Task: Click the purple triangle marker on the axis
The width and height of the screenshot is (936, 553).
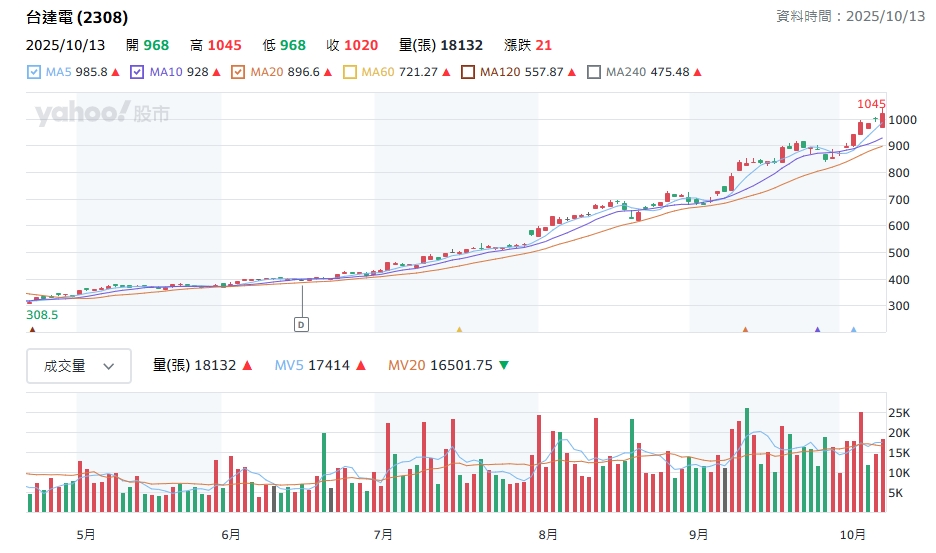Action: point(817,329)
